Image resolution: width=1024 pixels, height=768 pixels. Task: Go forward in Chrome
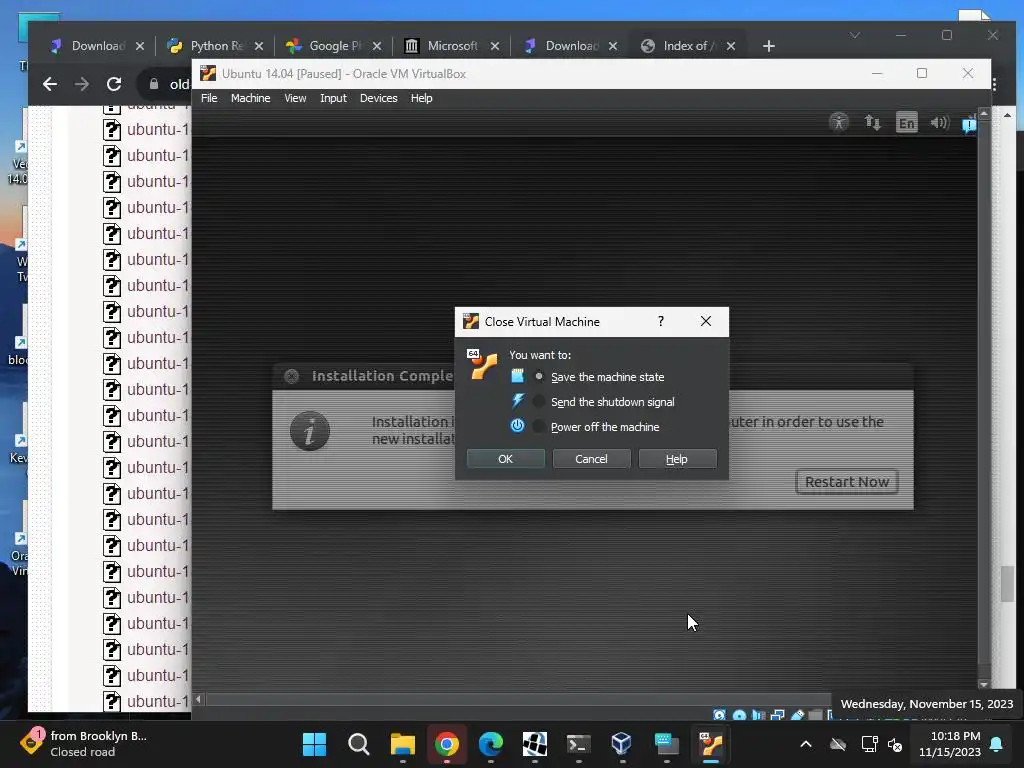pos(82,84)
